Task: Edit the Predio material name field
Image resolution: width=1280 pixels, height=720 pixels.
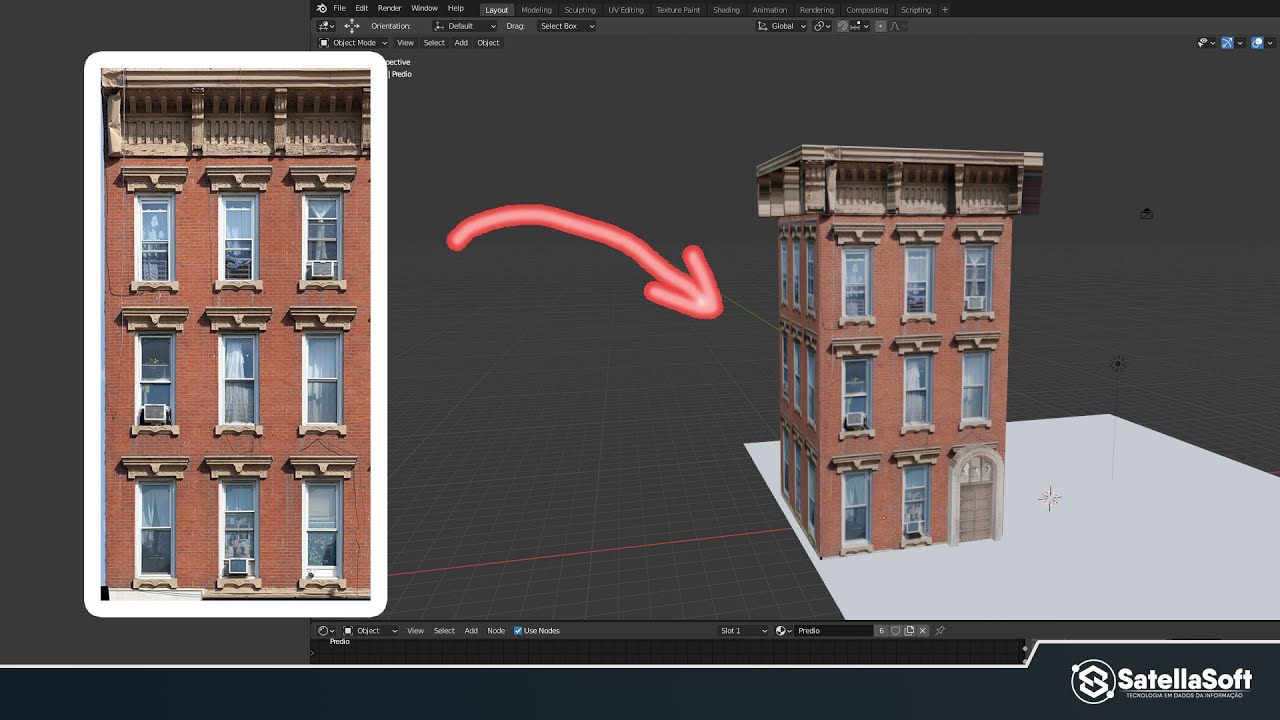Action: [x=834, y=631]
